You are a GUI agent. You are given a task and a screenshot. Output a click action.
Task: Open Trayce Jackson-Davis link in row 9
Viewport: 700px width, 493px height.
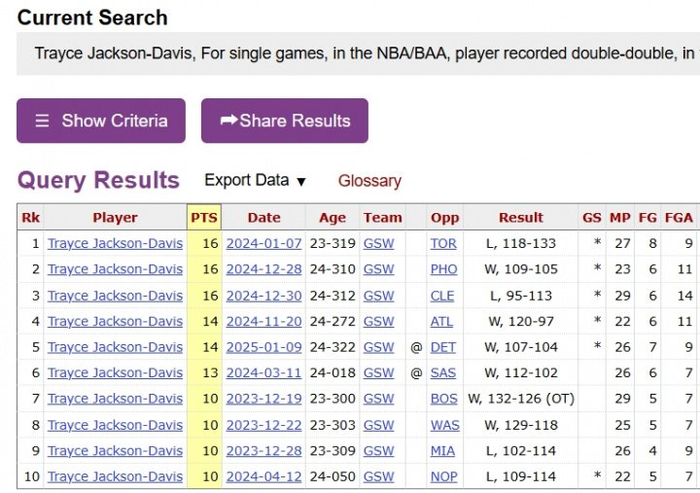coord(115,451)
